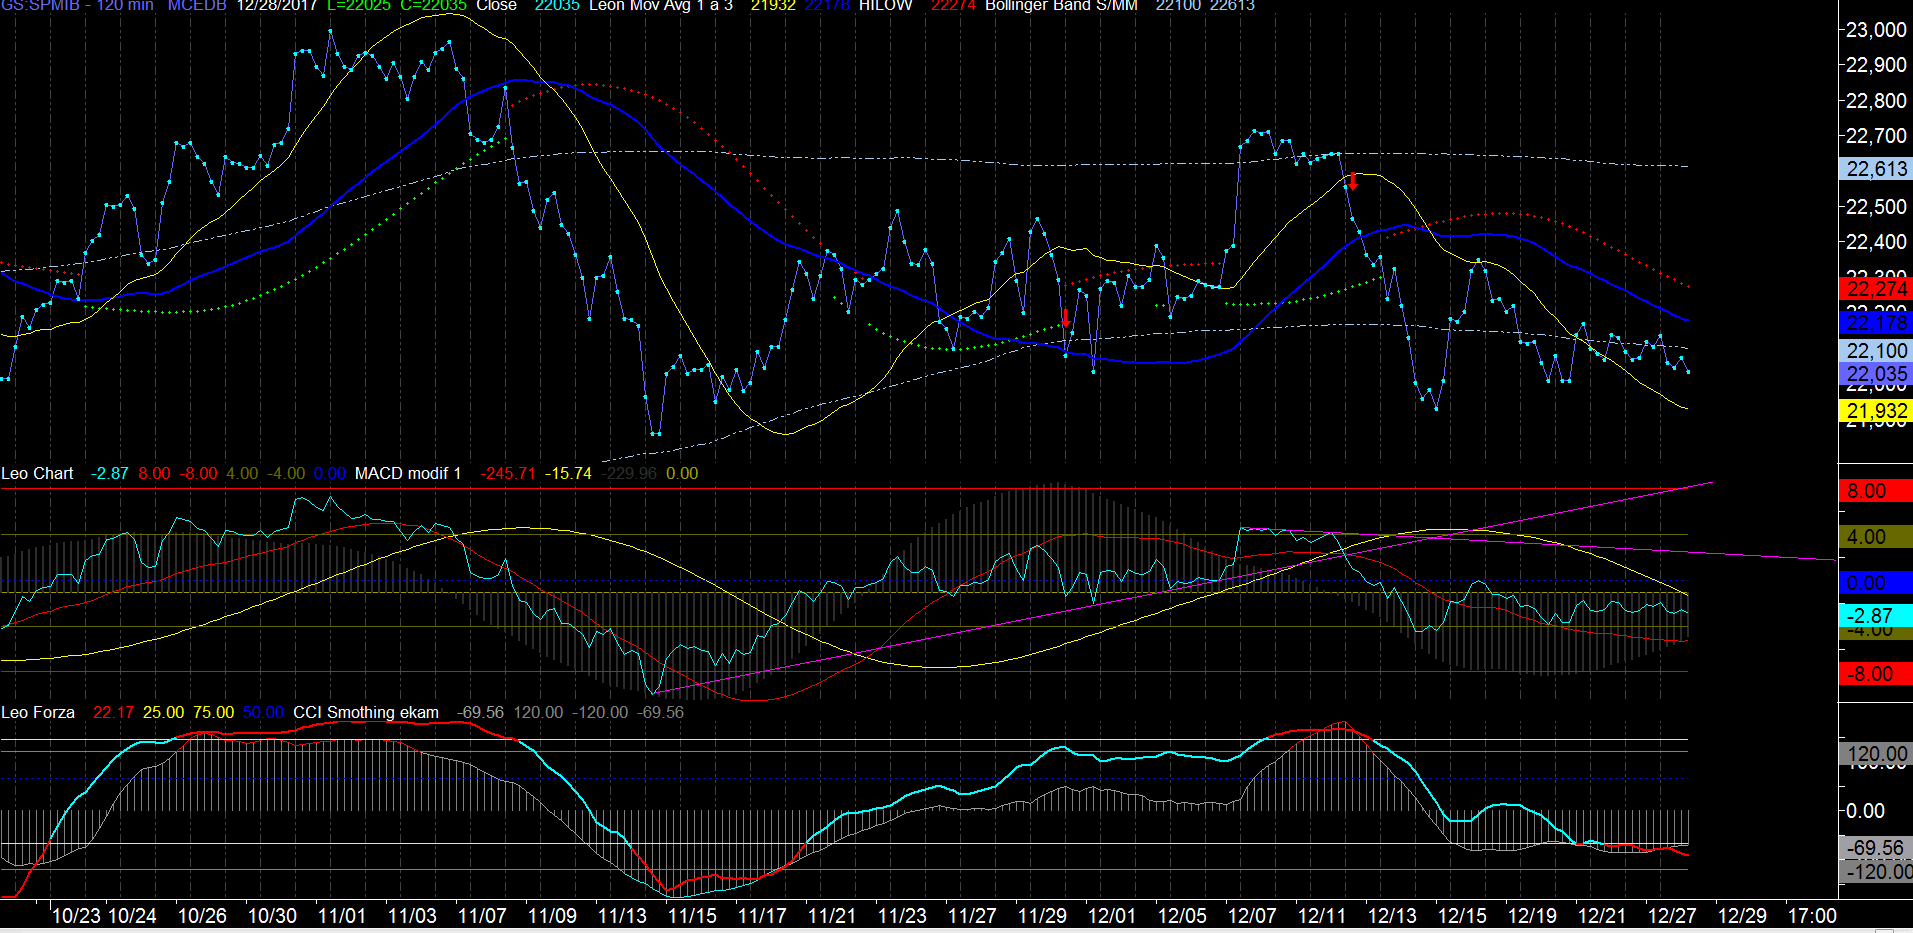Click the 22,500 price axis label
The image size is (1913, 933).
1876,207
